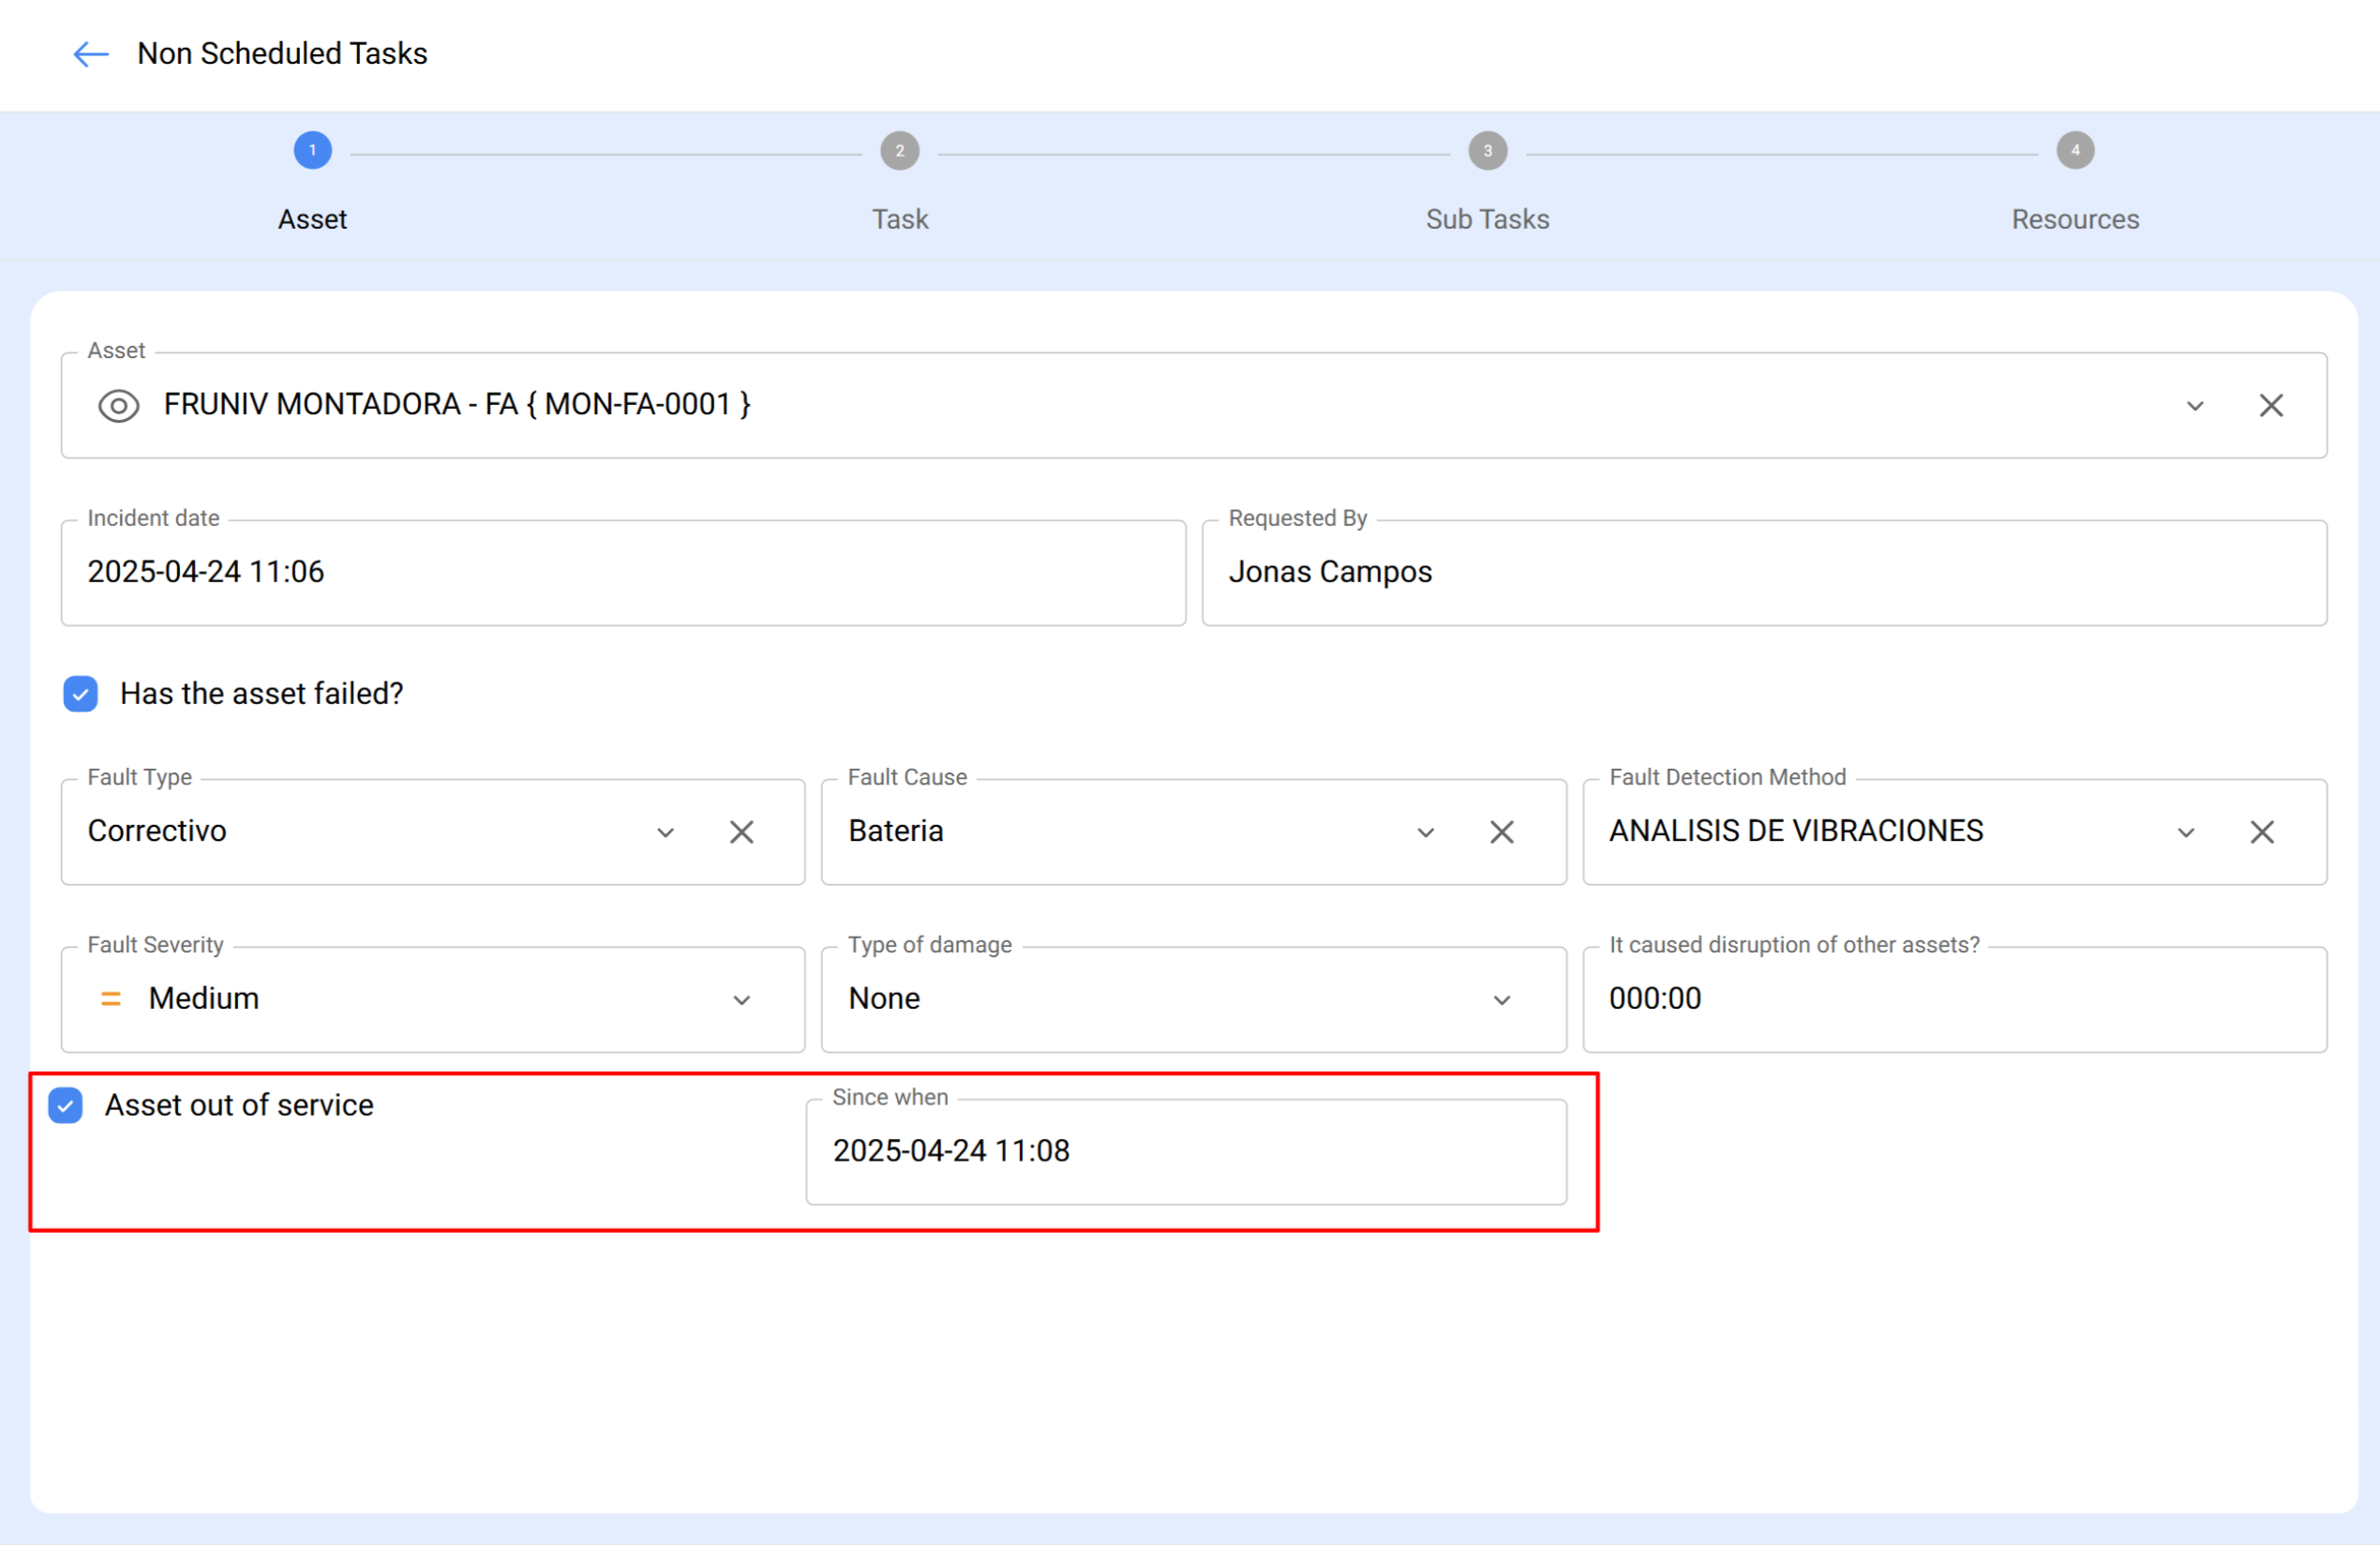Click the eye icon next to FRUNIV MONTADORA asset

(x=117, y=405)
